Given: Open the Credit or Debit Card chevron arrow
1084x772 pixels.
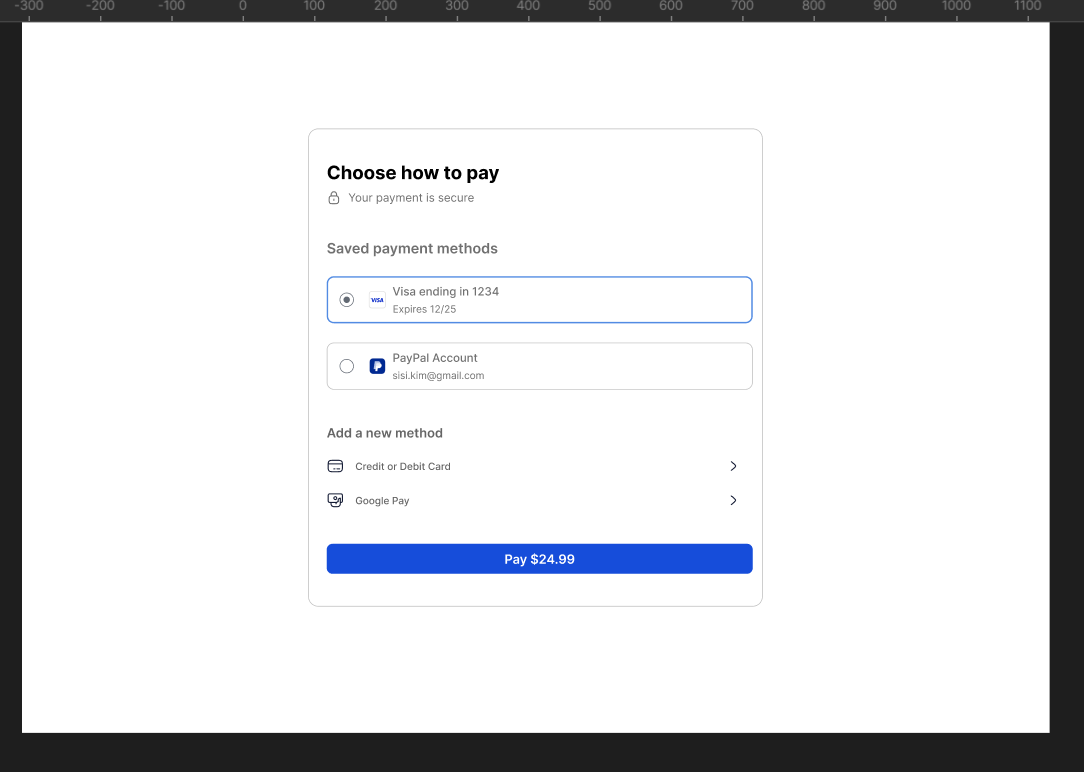Looking at the screenshot, I should tap(733, 467).
